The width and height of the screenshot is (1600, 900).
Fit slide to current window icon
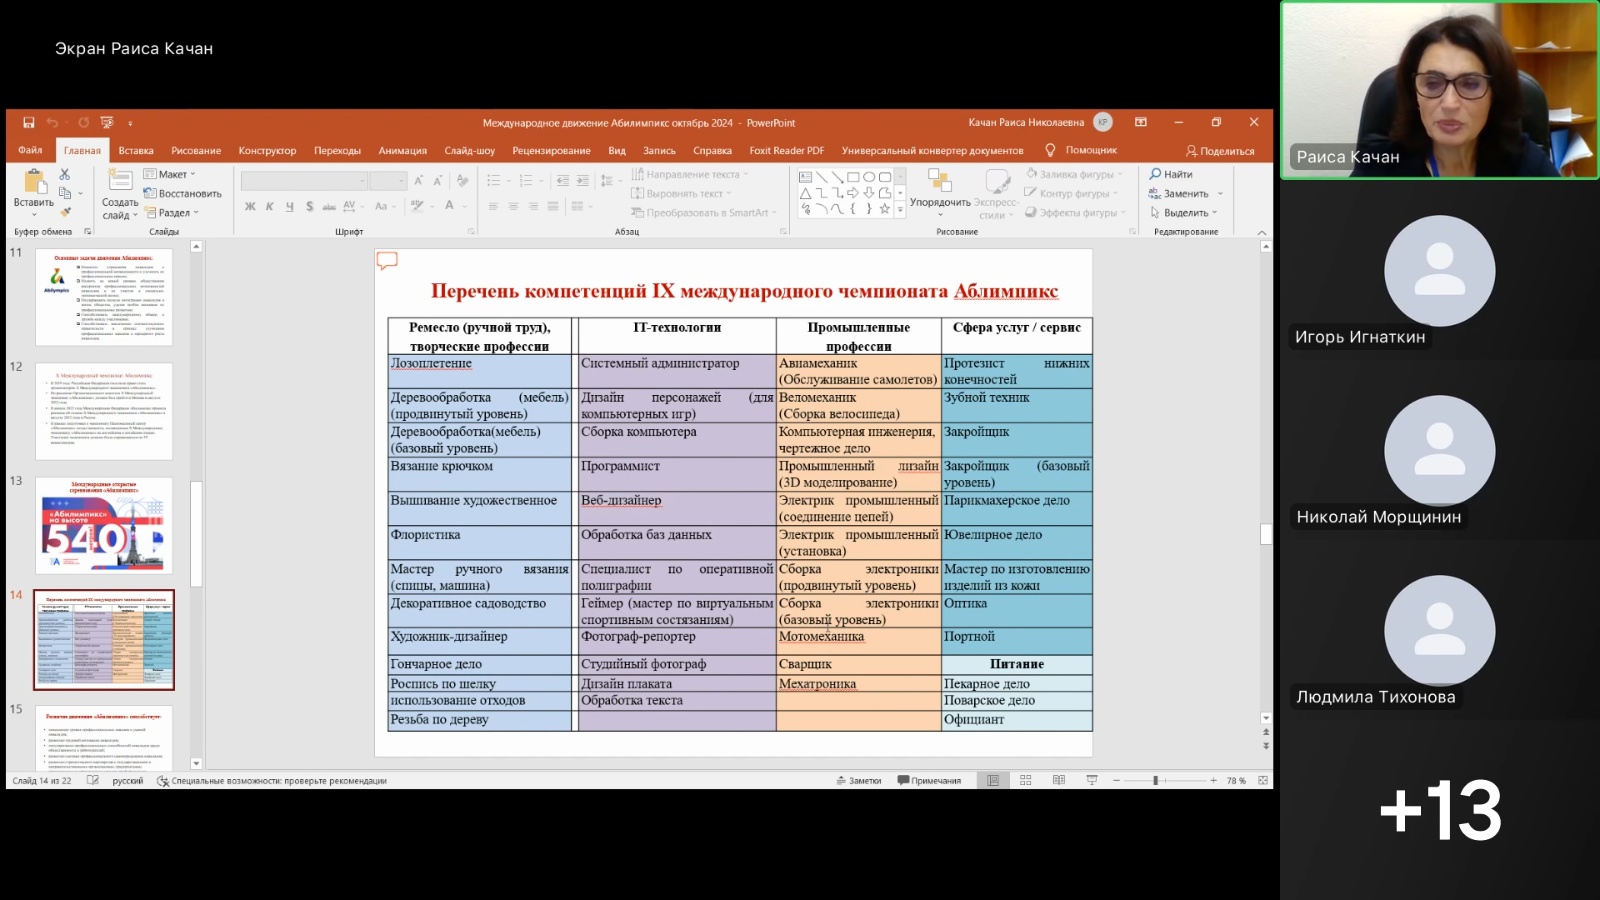1263,780
